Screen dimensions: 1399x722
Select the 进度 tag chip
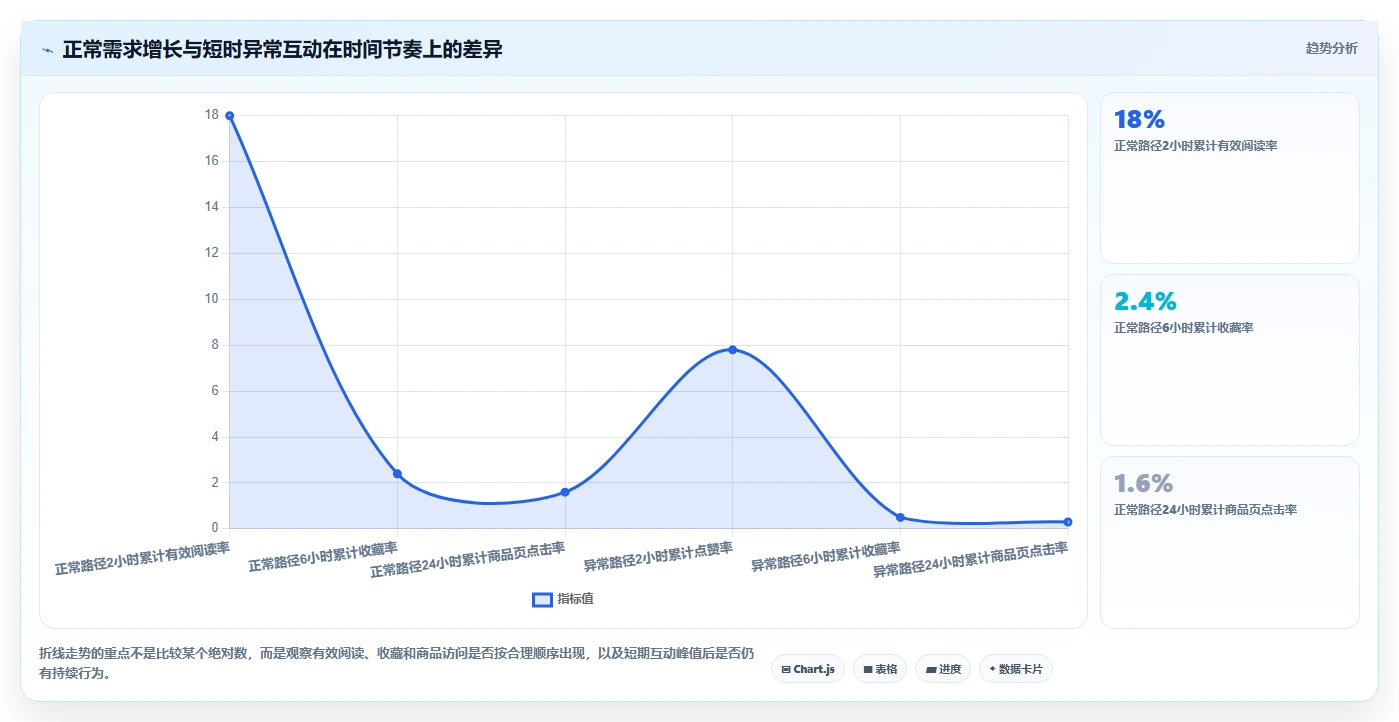tap(943, 669)
